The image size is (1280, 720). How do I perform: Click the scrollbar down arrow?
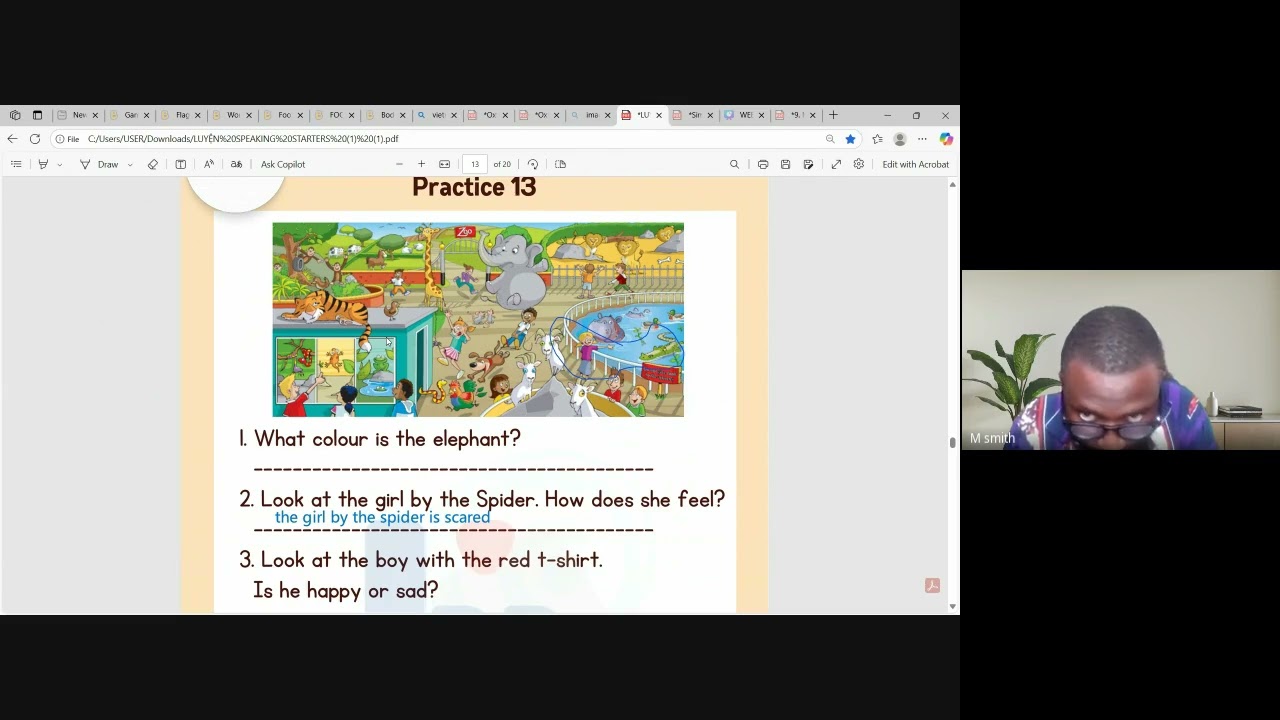pyautogui.click(x=952, y=606)
